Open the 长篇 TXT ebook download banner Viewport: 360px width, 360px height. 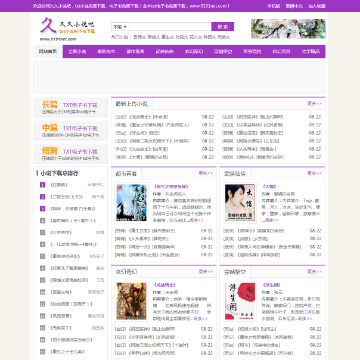click(70, 107)
